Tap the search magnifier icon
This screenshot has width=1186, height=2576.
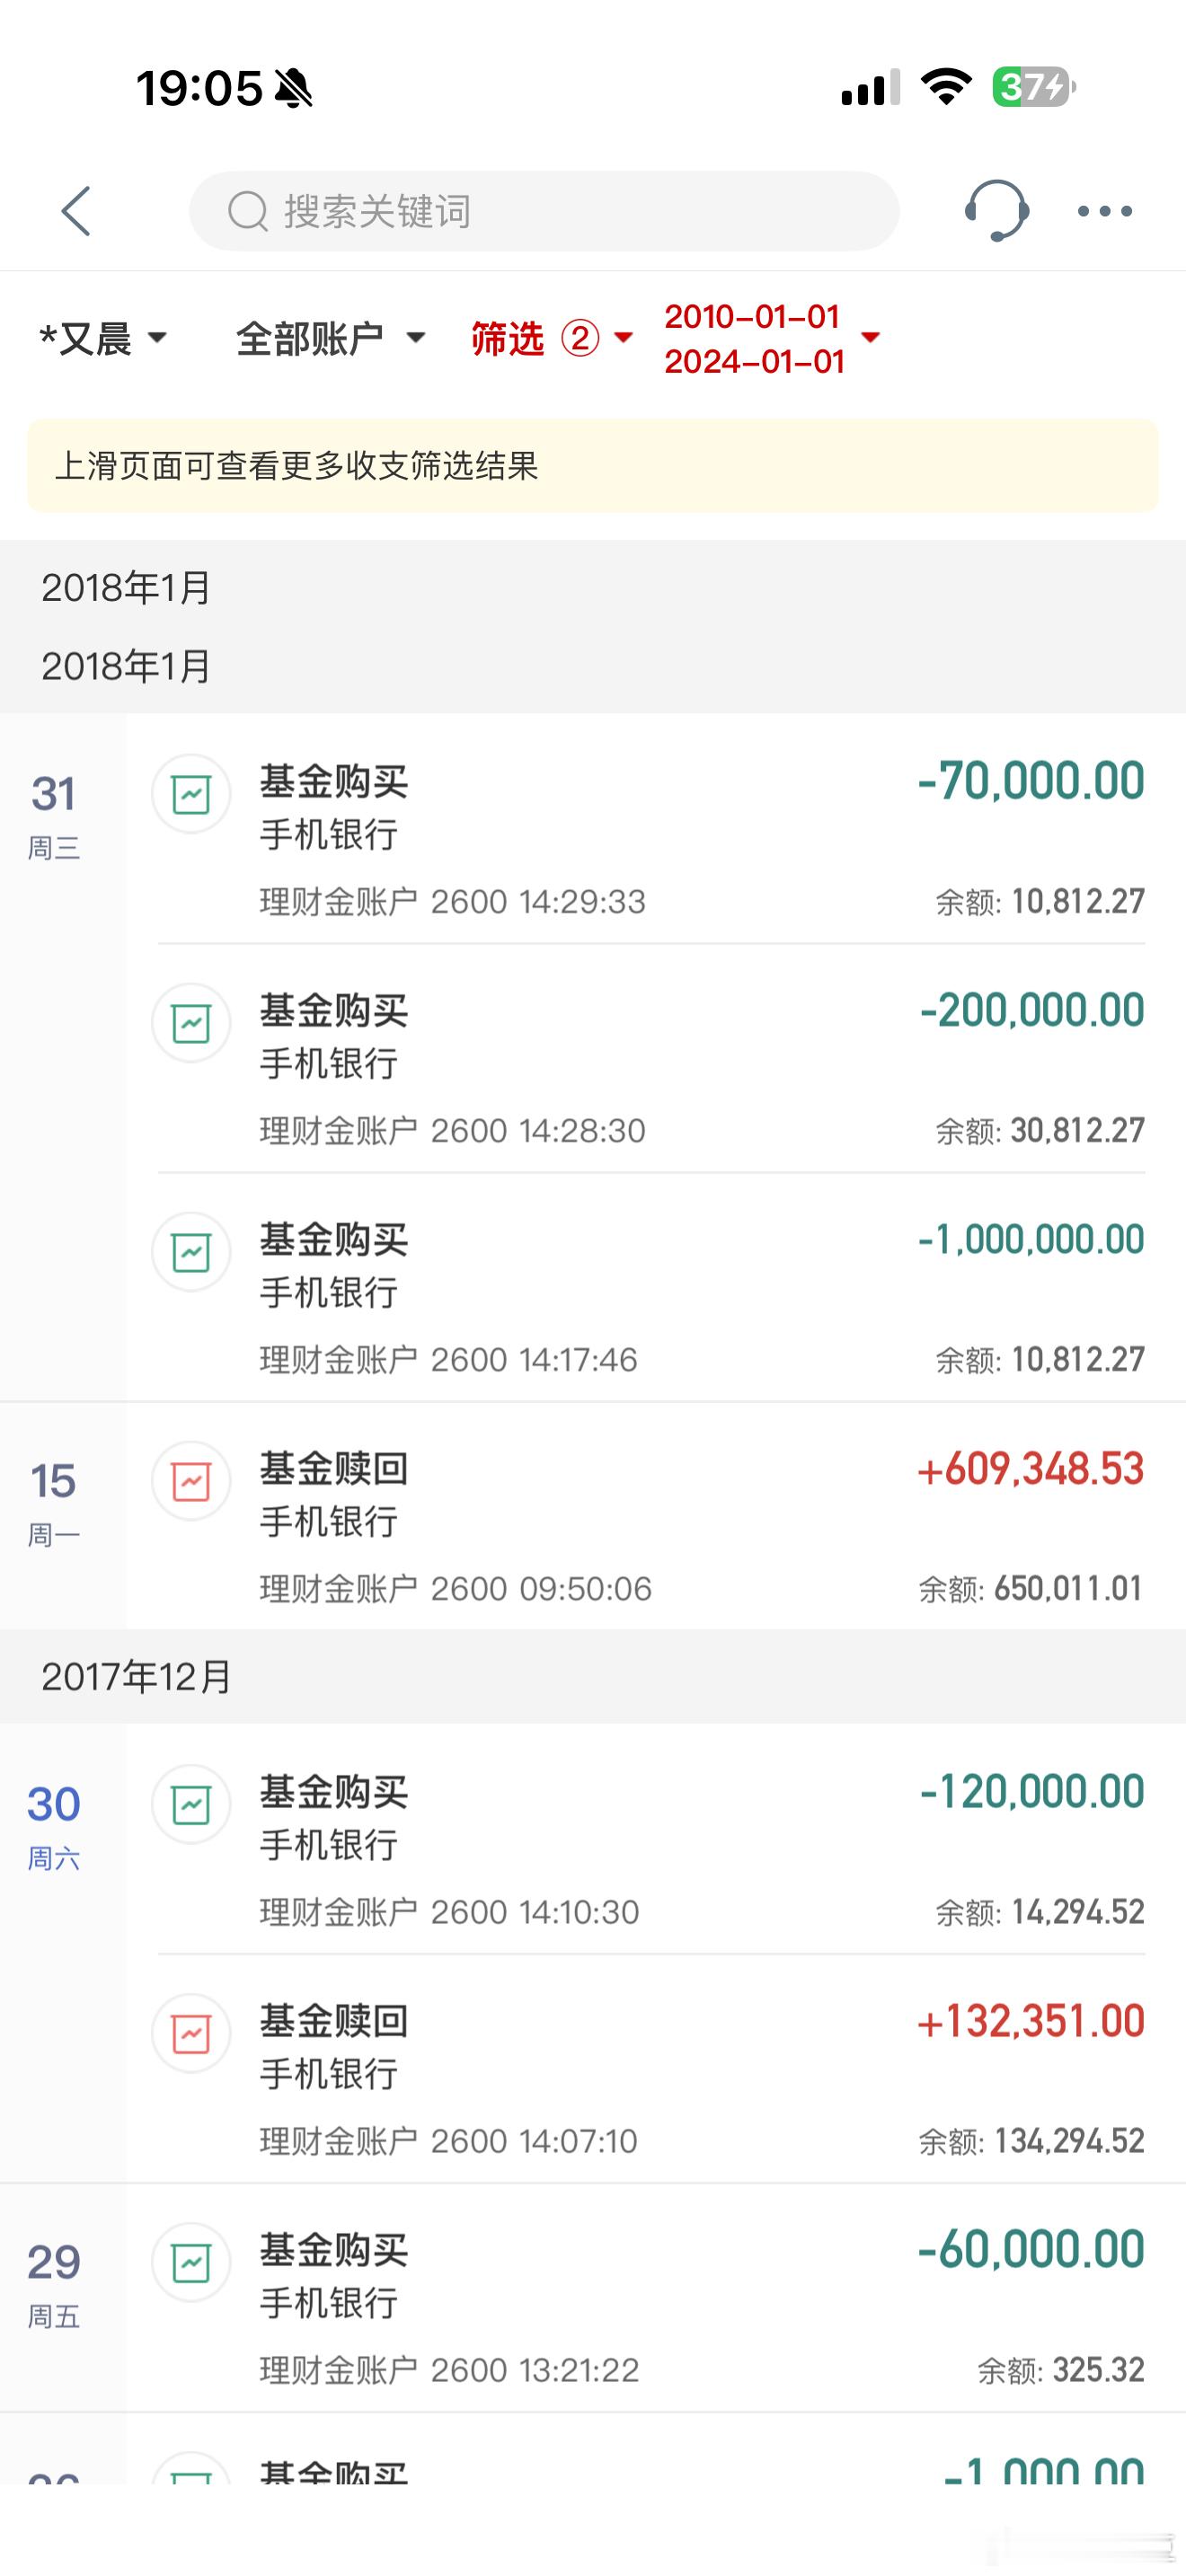(247, 211)
